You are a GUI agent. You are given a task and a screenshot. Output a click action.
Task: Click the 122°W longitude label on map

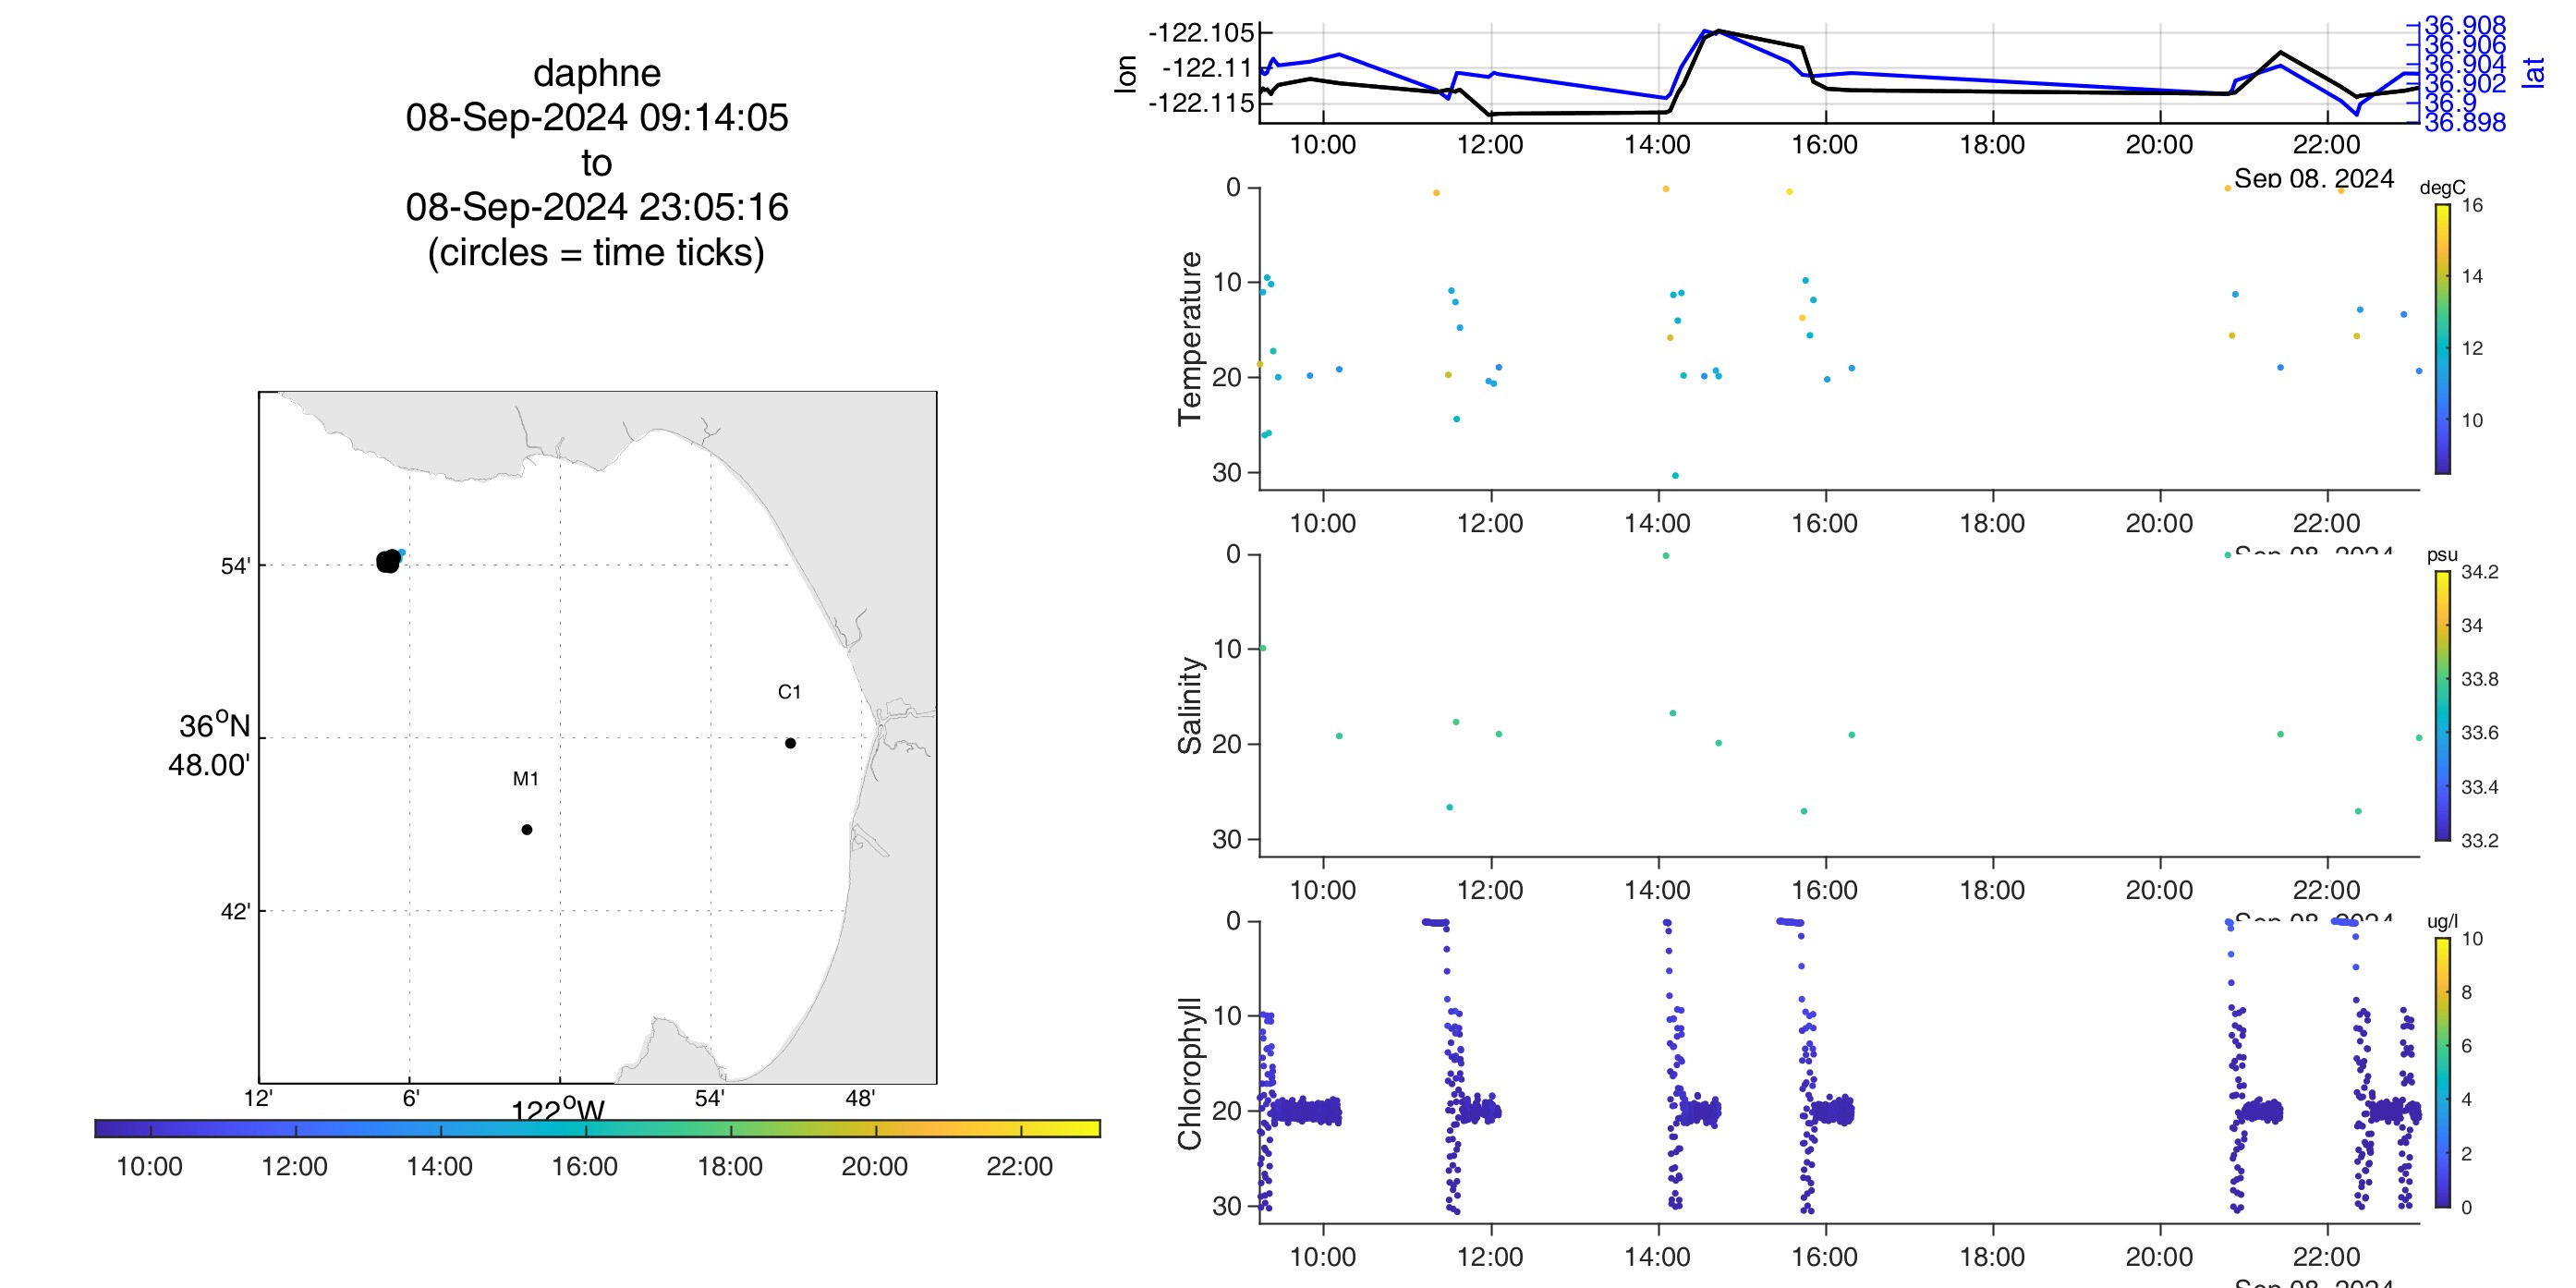coord(557,1109)
